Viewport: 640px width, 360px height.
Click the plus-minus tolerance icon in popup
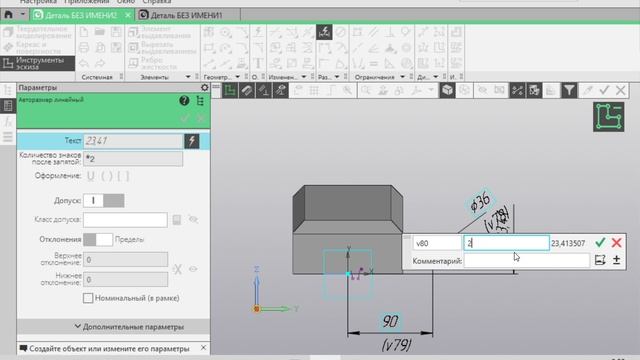[x=616, y=260]
